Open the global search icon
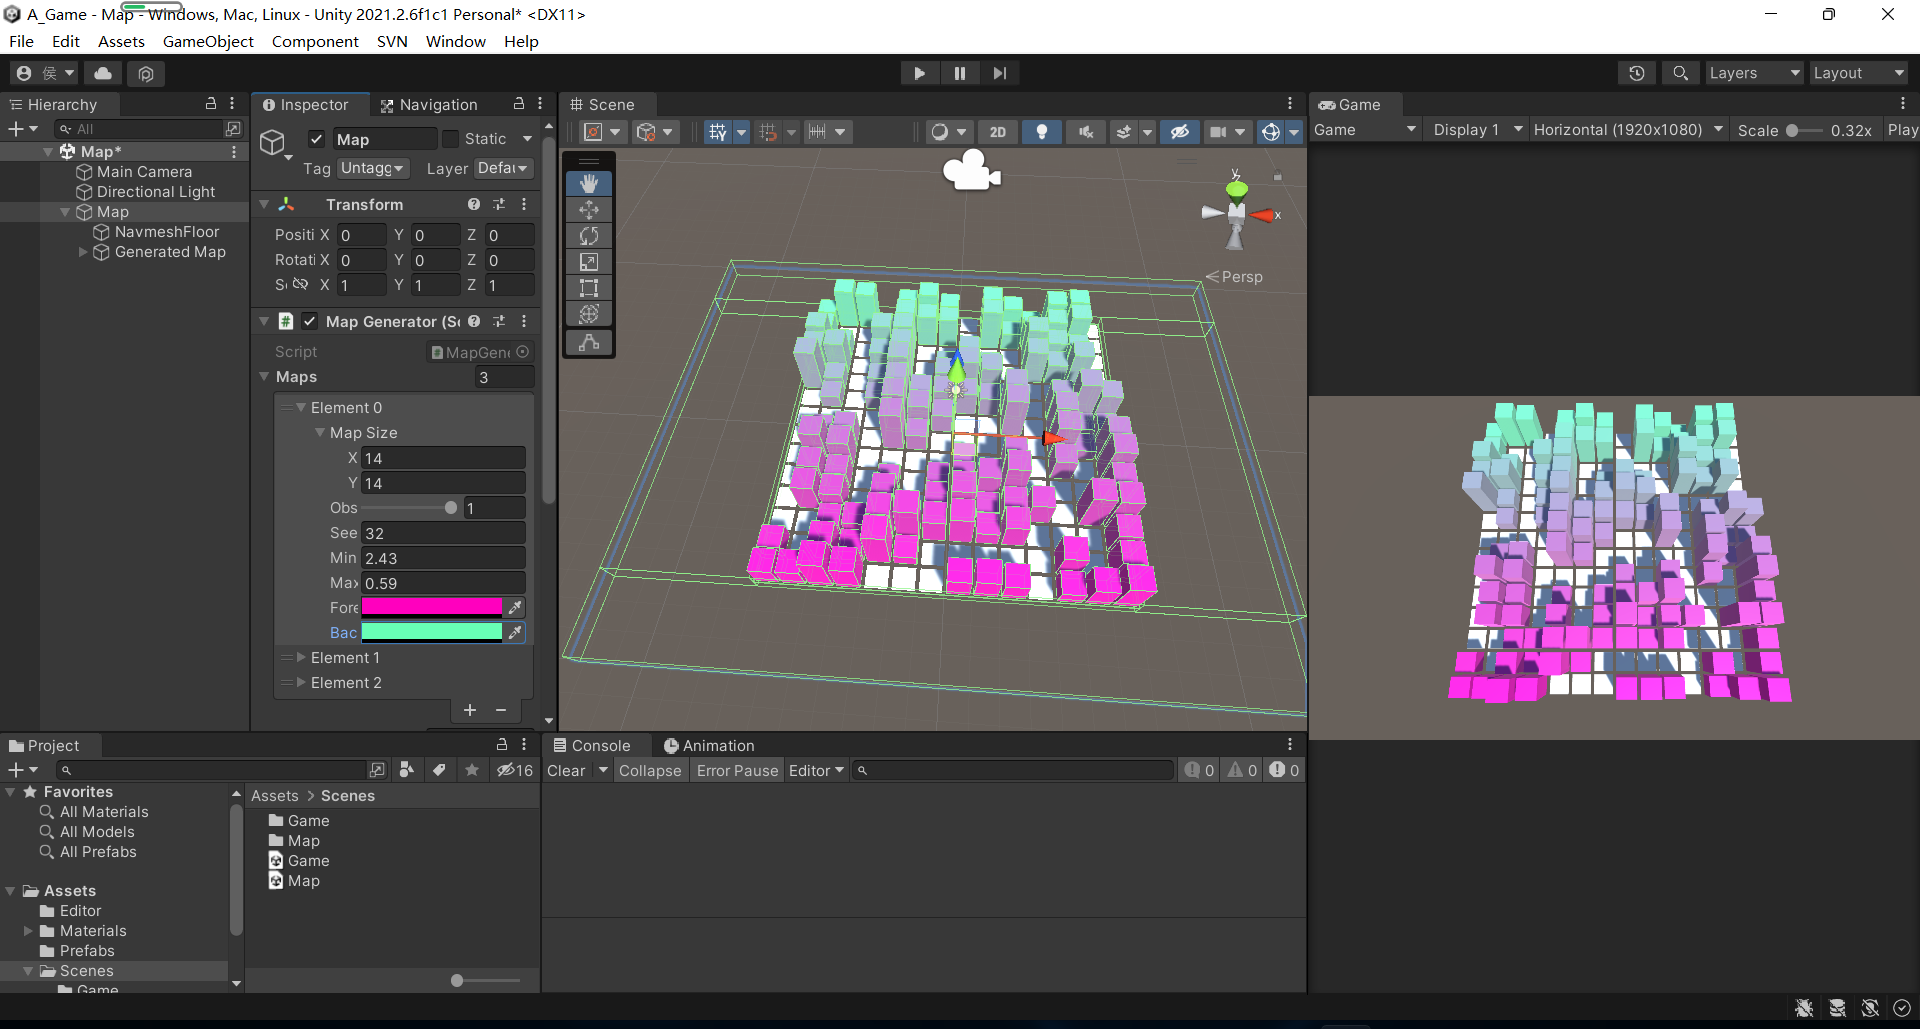1920x1029 pixels. (1681, 73)
